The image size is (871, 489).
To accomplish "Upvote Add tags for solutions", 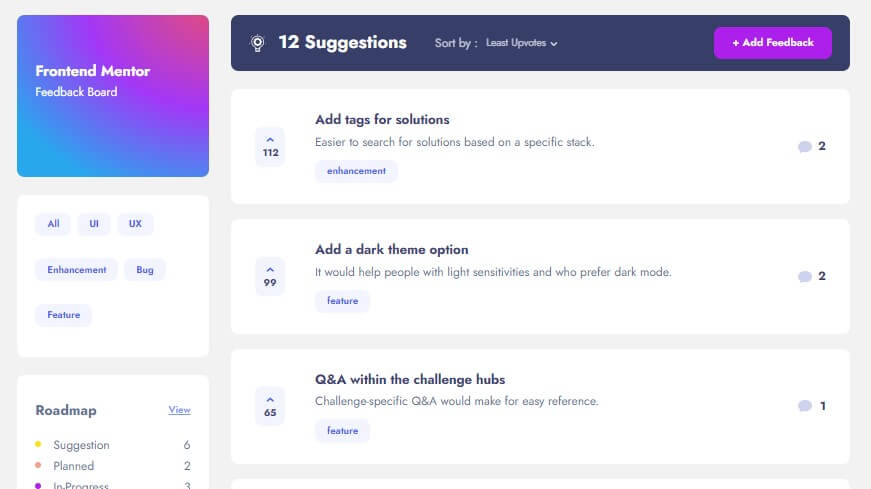I will click(270, 147).
